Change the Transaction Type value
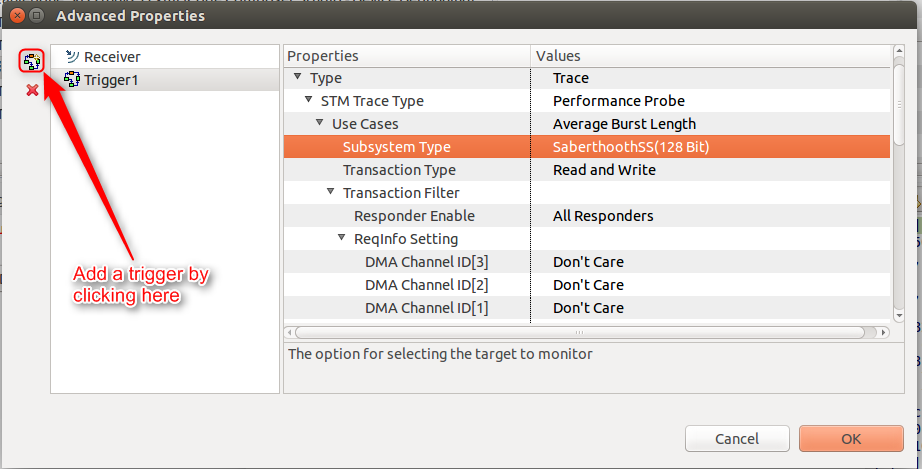 pos(710,170)
